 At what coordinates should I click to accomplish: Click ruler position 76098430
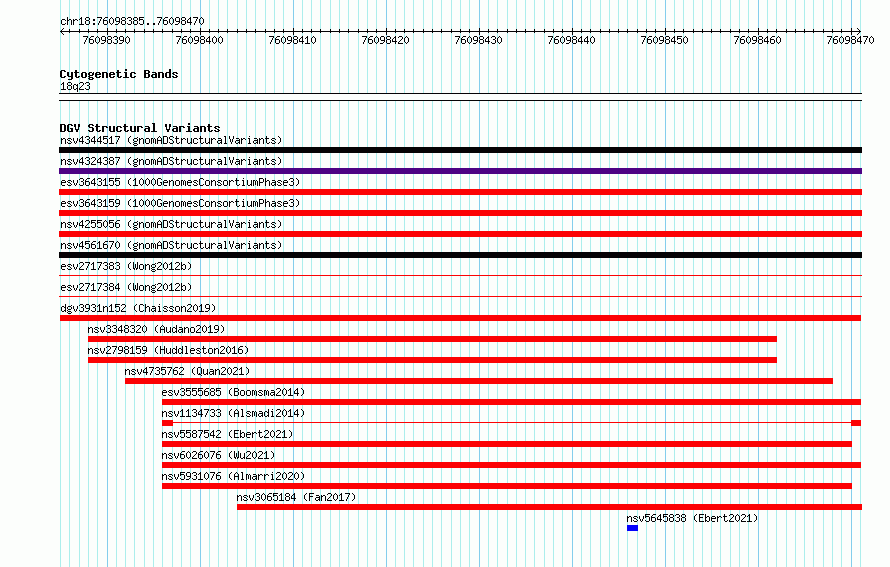pyautogui.click(x=478, y=40)
